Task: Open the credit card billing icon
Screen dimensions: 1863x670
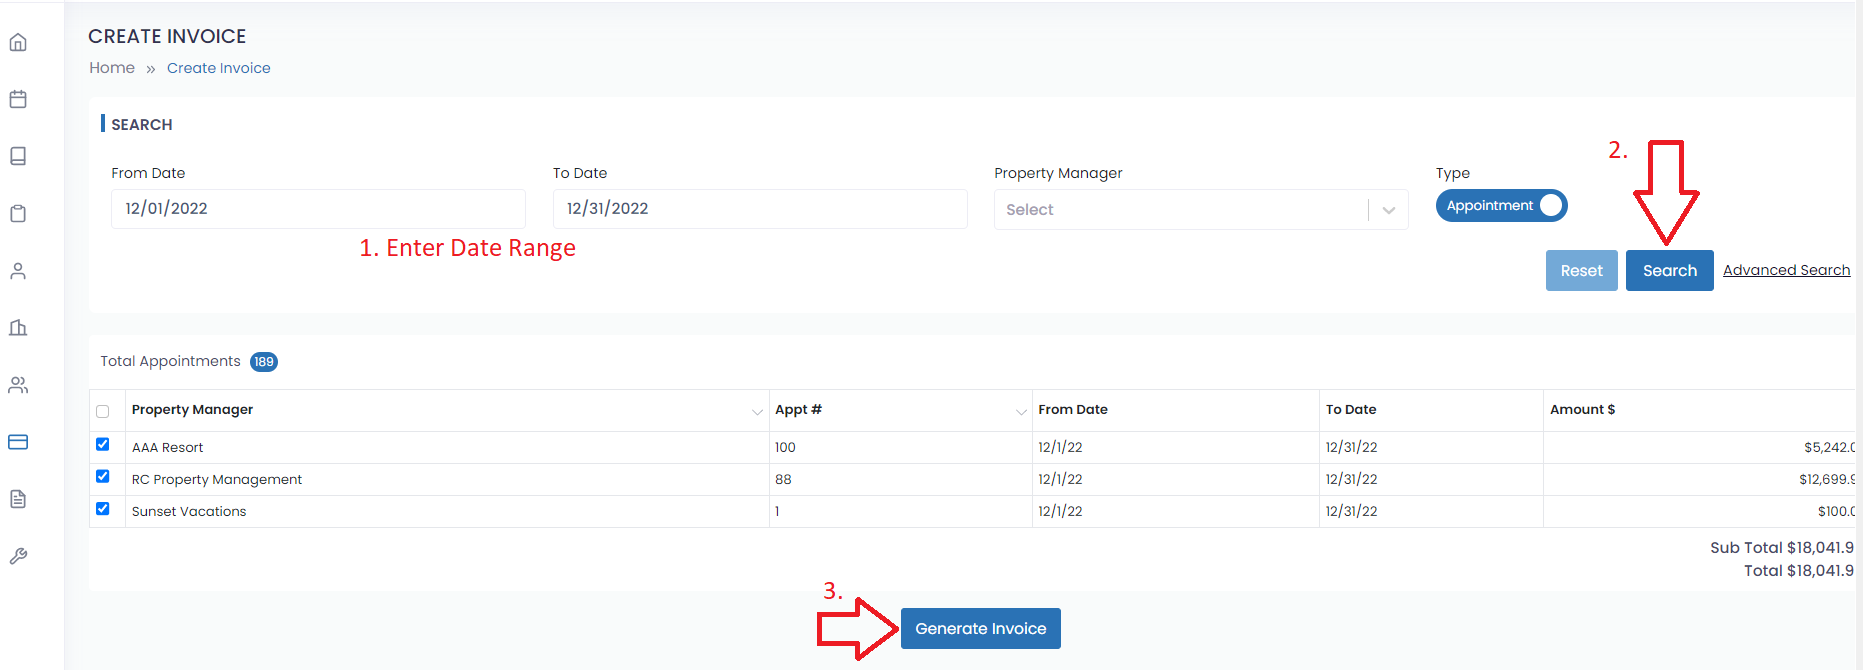Action: 18,442
